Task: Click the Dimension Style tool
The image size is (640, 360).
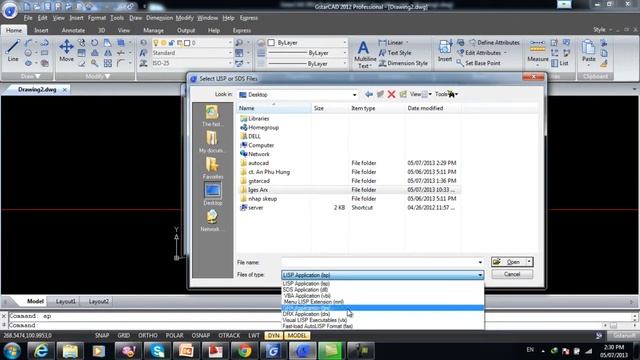Action: tap(403, 63)
